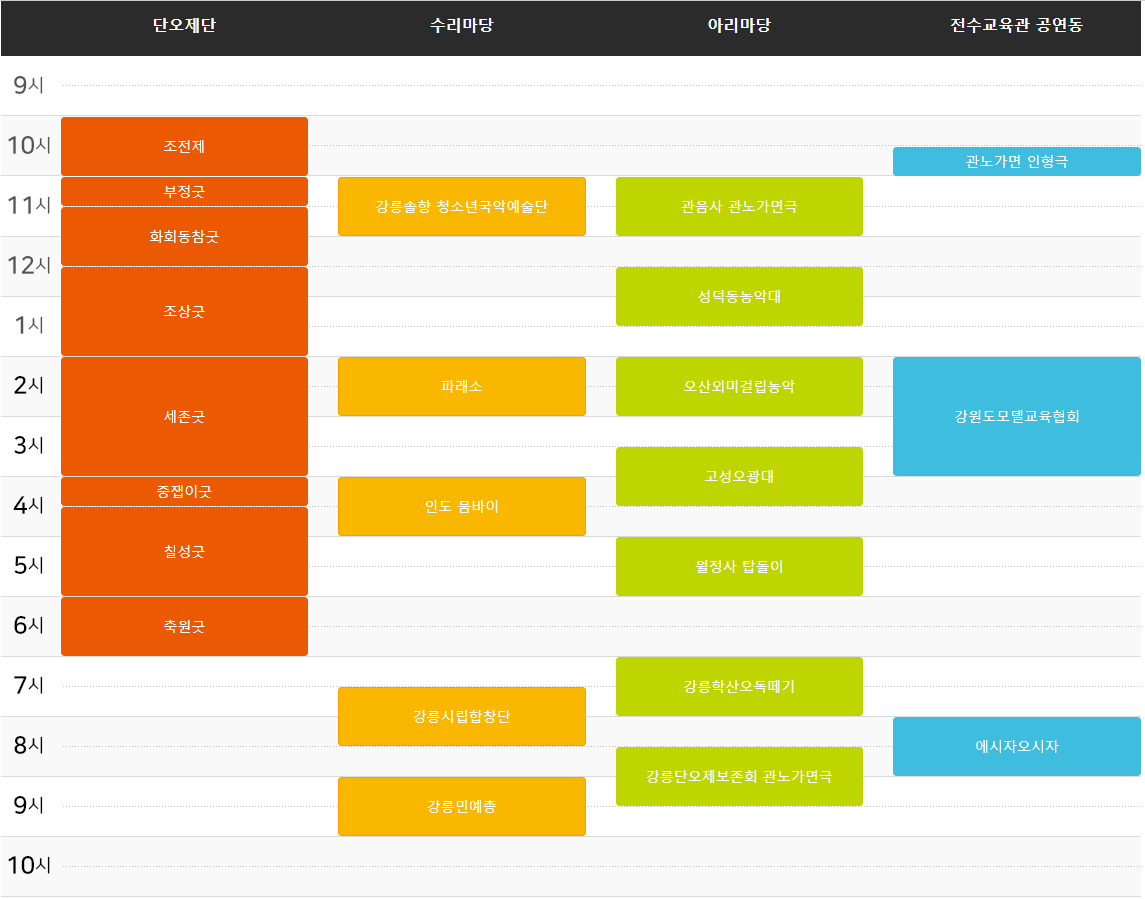
Task: Click the 1시 time label
Action: (28, 325)
